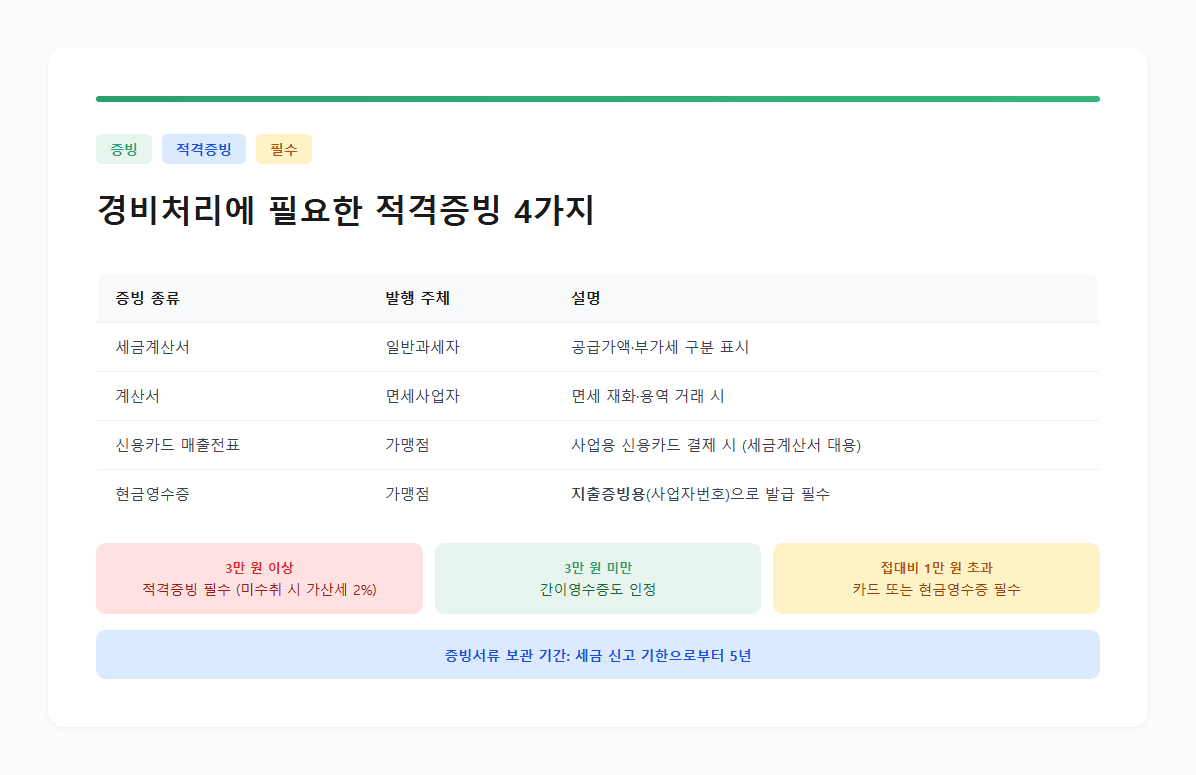Click the text 공급가액·부가세 구분 표시
Viewport: 1196px width, 775px height.
(x=660, y=347)
